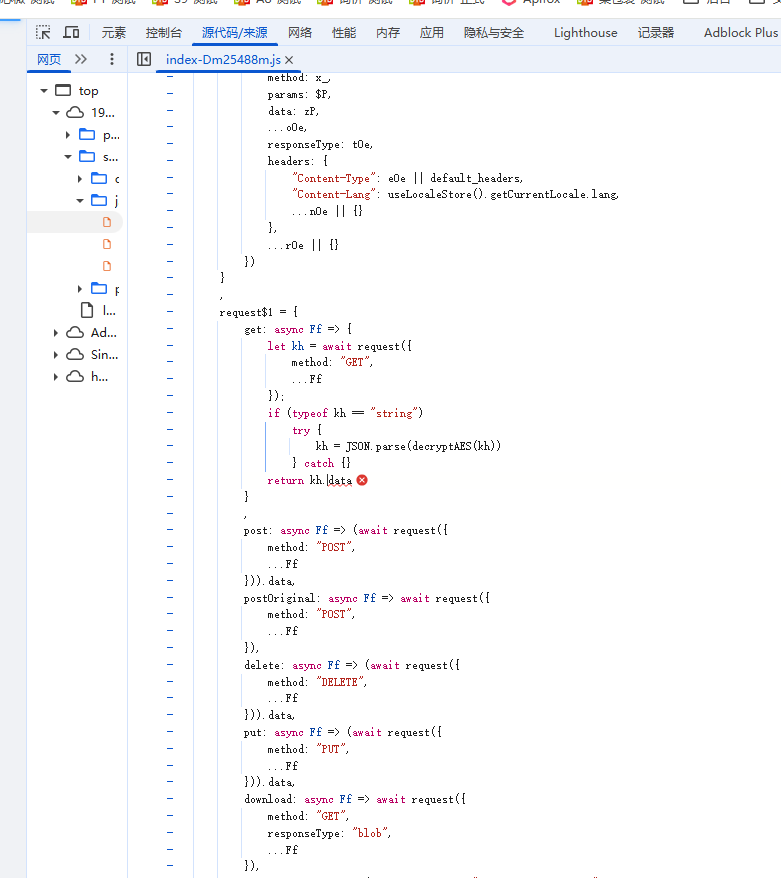Switch to the 控制台 tab

[x=164, y=33]
